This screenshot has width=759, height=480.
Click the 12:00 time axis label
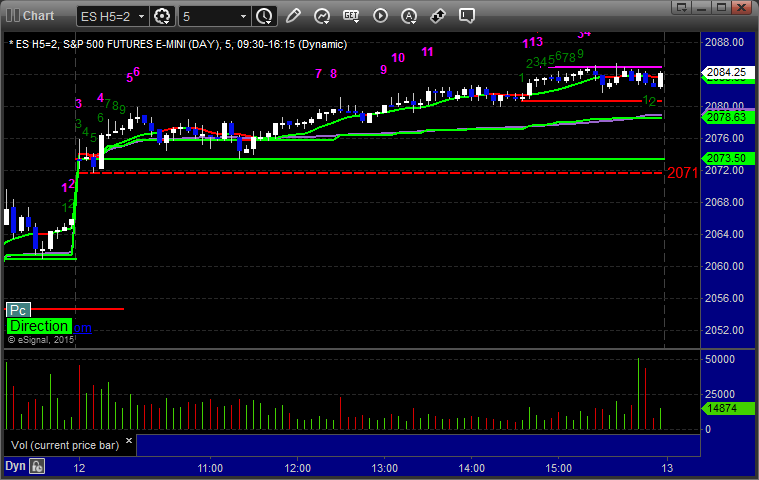pyautogui.click(x=297, y=468)
